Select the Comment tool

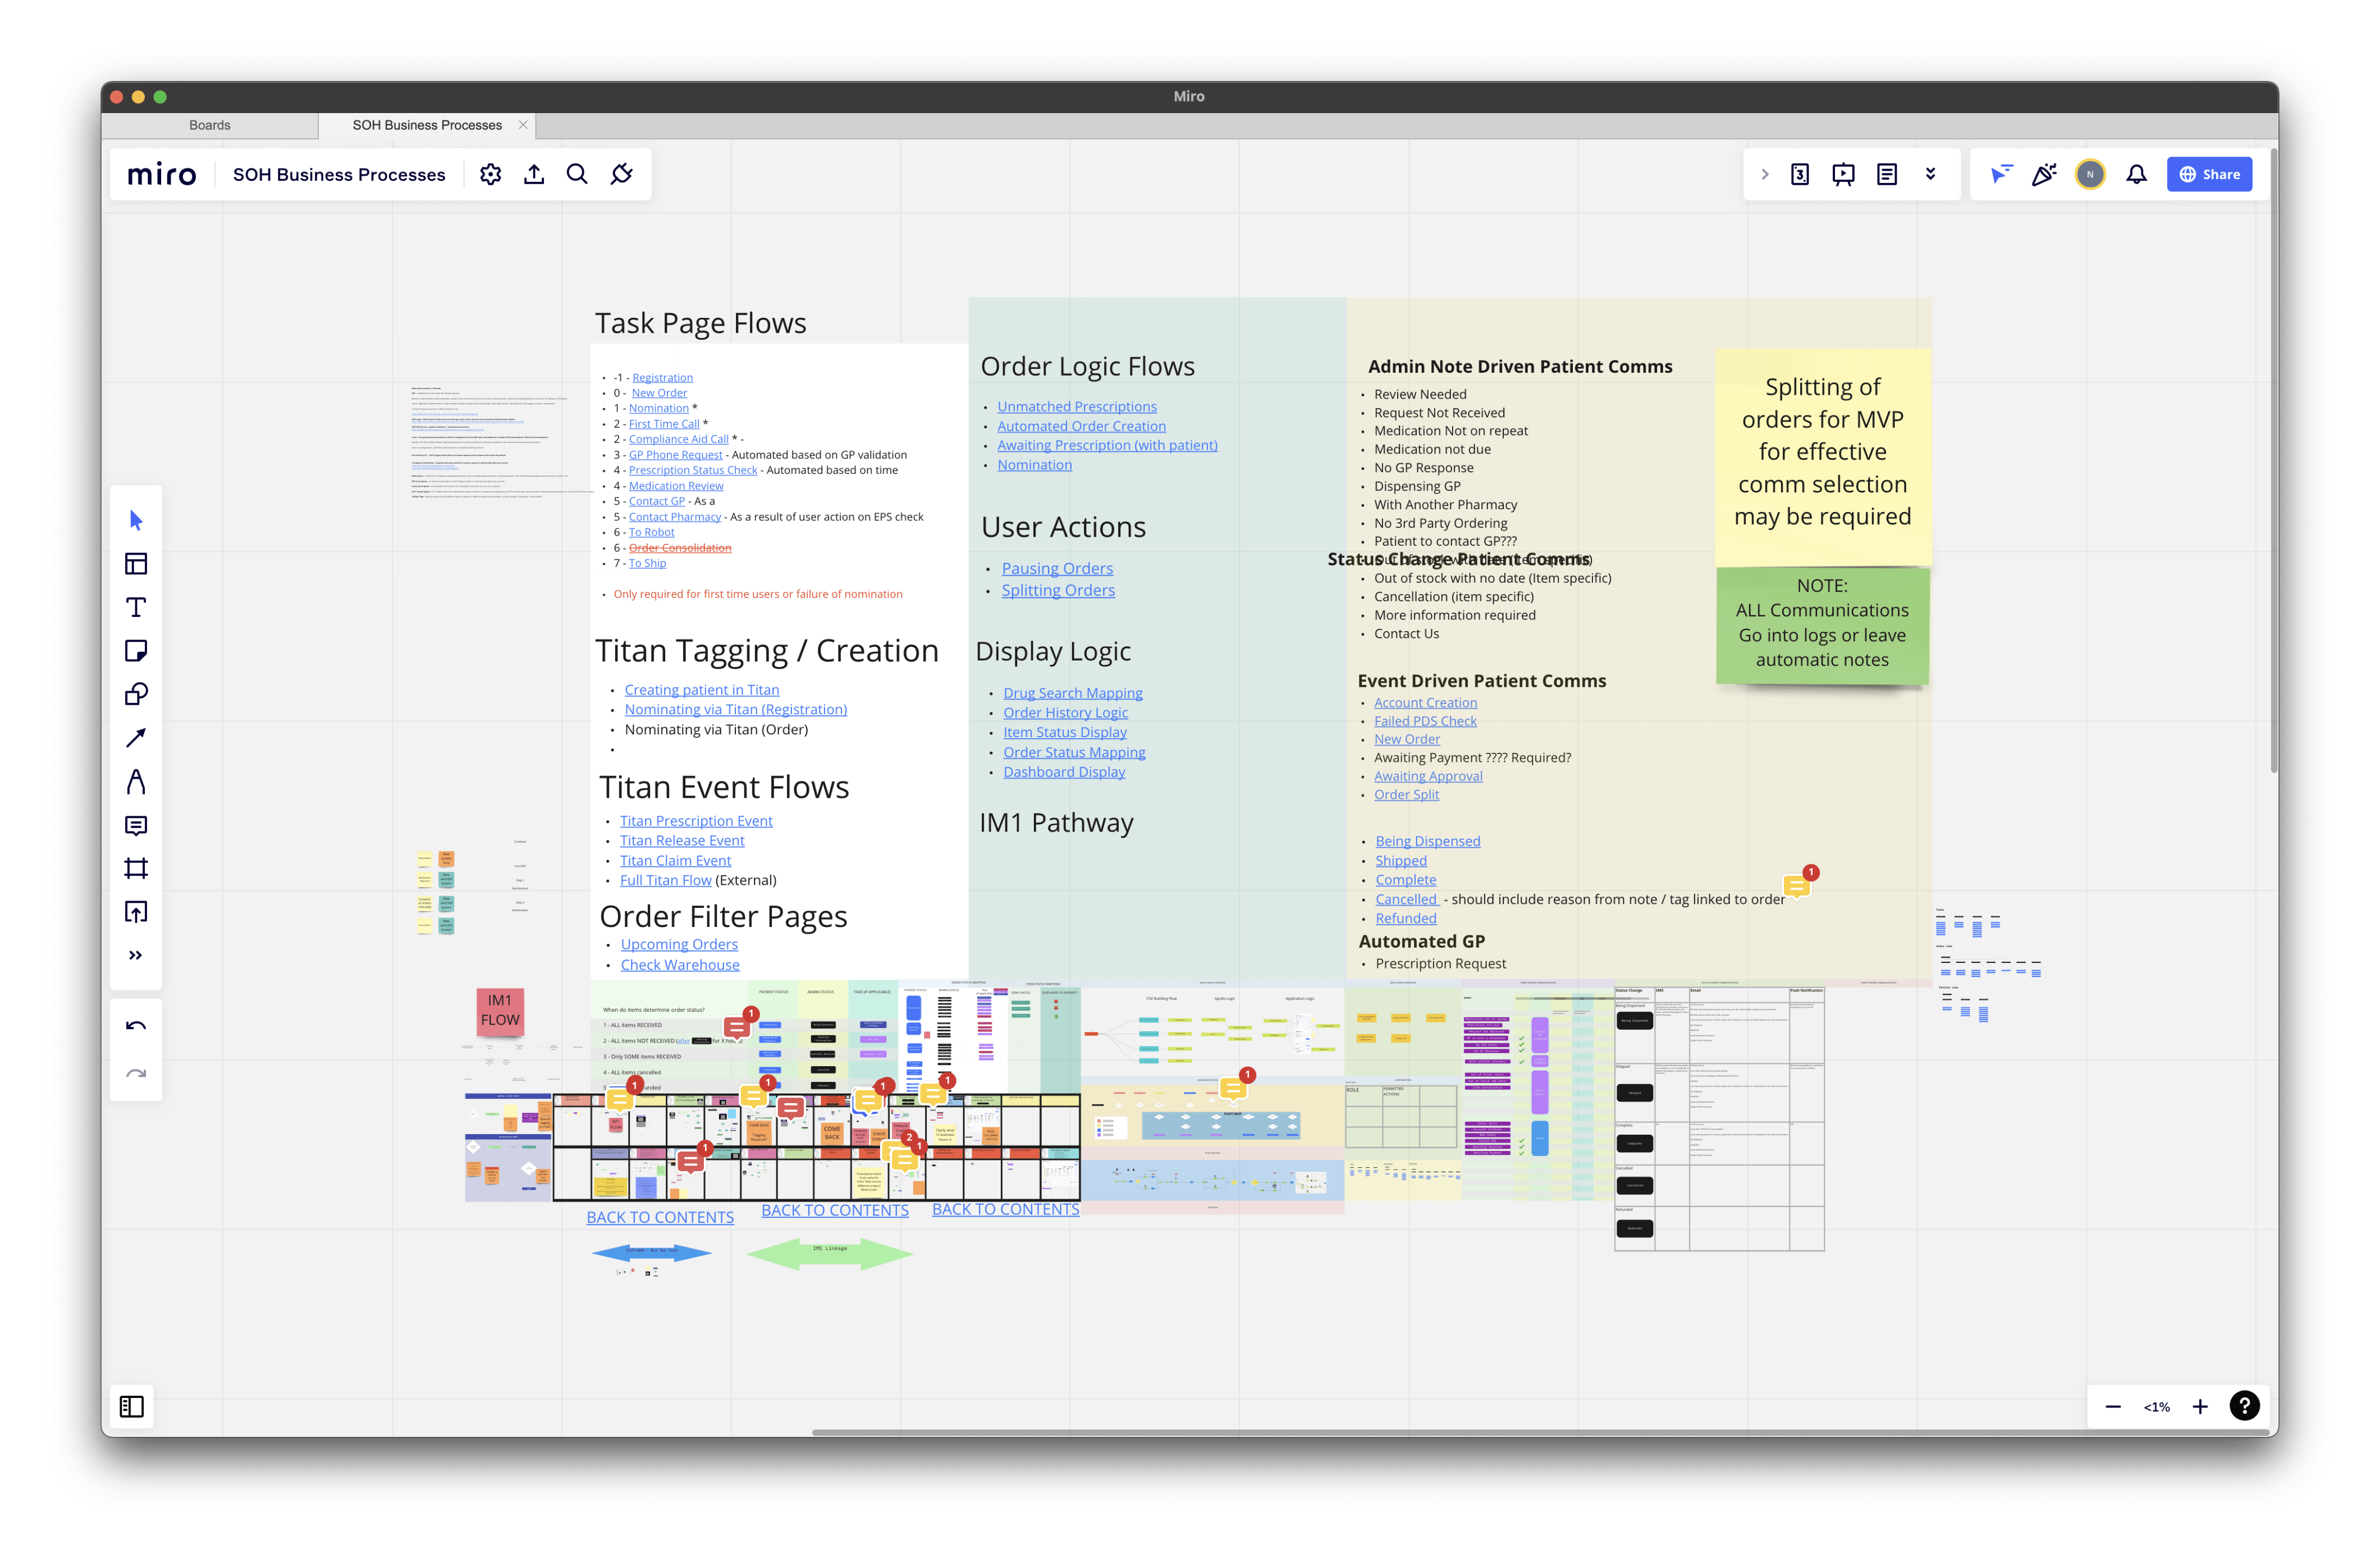coord(136,825)
